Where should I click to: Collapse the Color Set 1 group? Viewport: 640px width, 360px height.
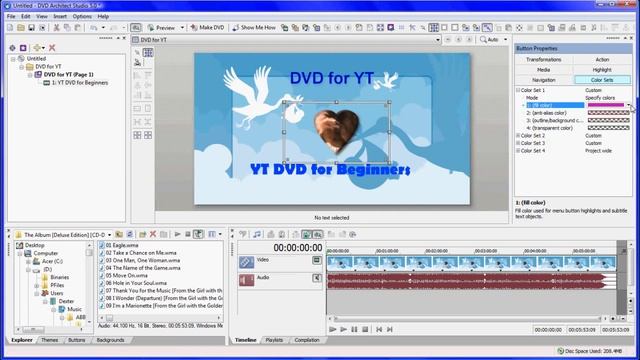click(x=518, y=90)
